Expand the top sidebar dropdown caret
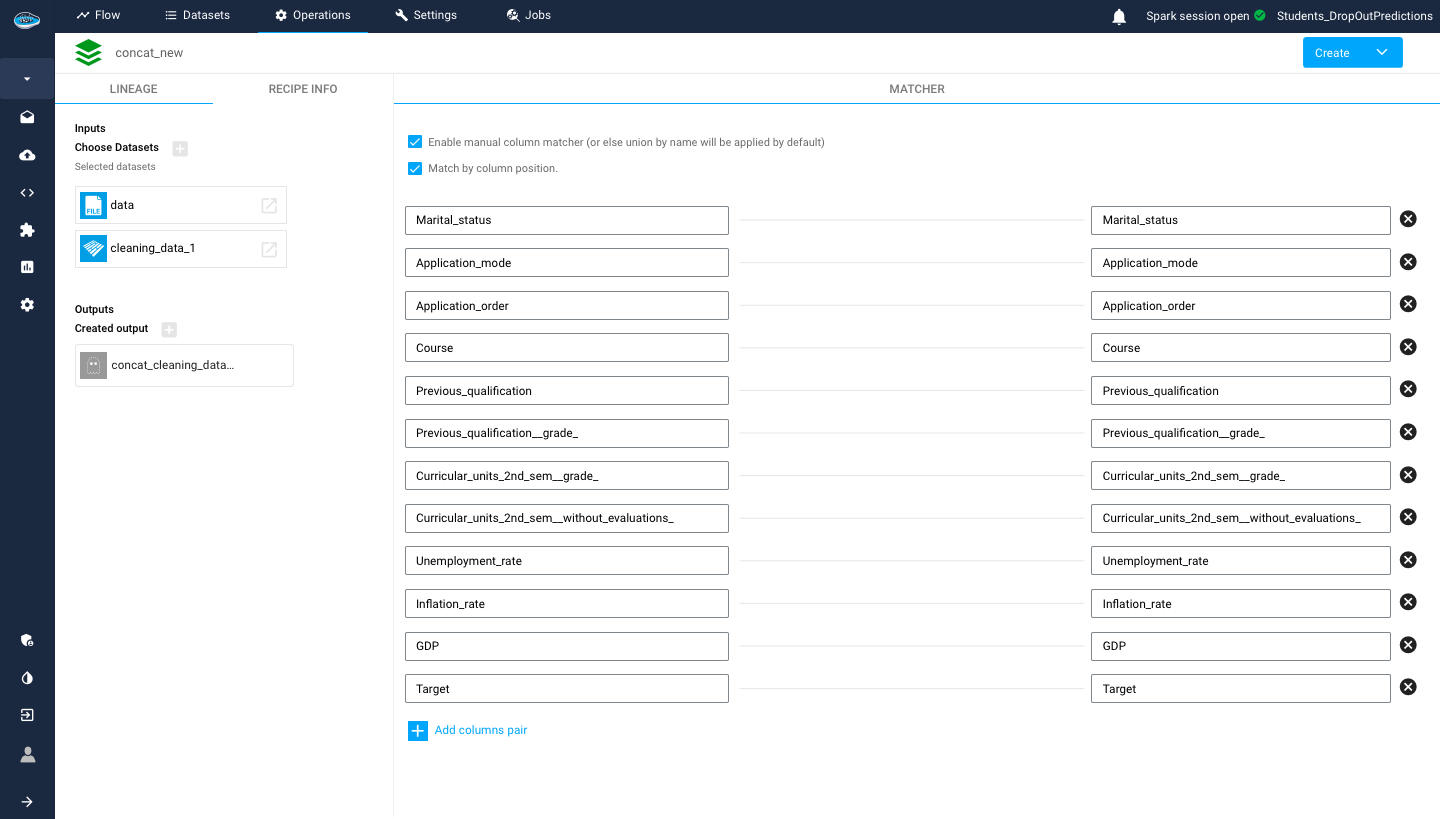 (27, 79)
